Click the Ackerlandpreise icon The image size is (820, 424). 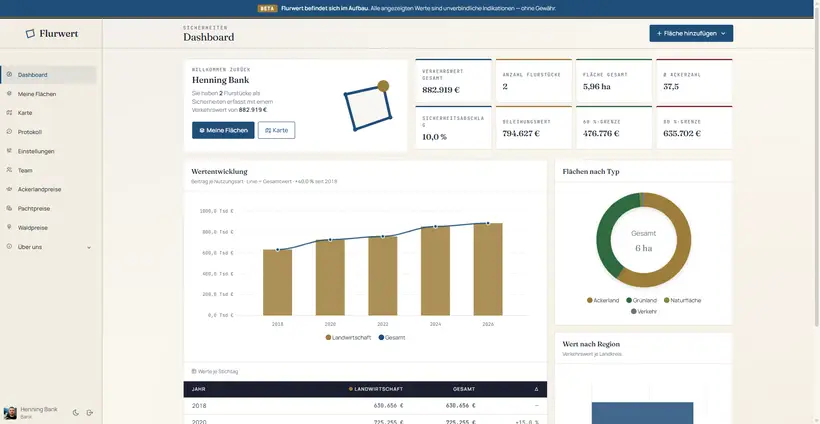(x=9, y=189)
